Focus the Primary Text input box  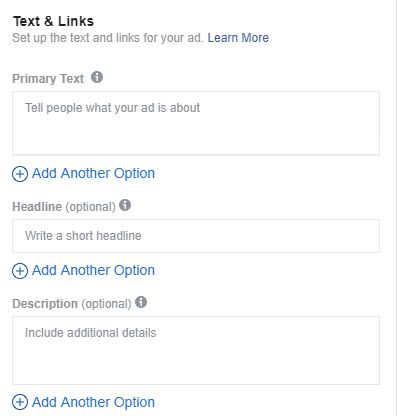[x=196, y=123]
